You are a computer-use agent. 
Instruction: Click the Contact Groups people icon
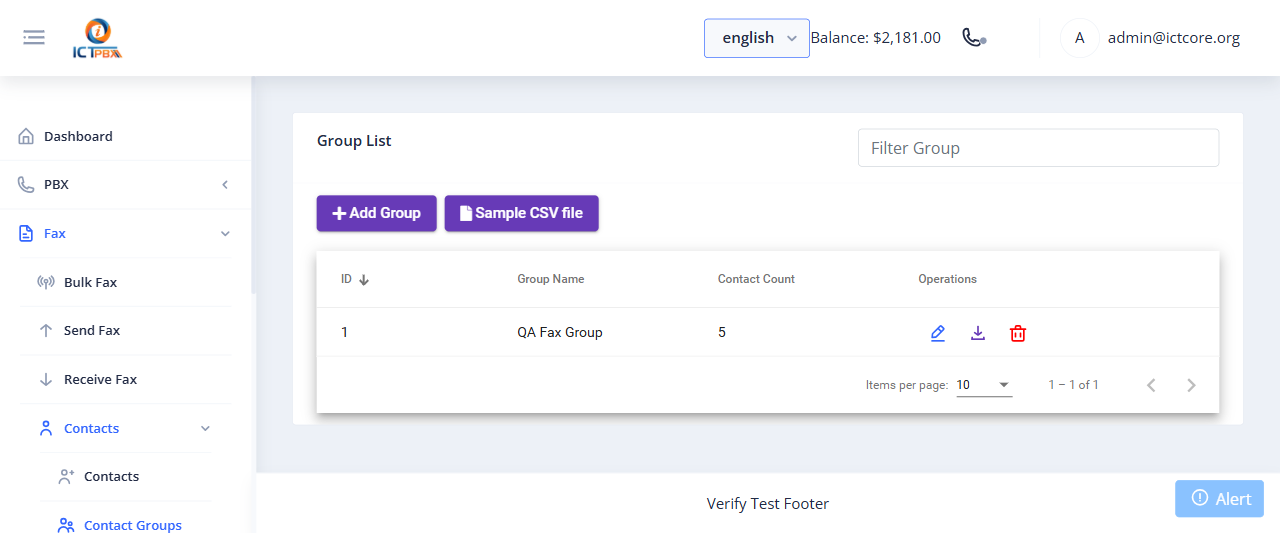pyautogui.click(x=66, y=525)
